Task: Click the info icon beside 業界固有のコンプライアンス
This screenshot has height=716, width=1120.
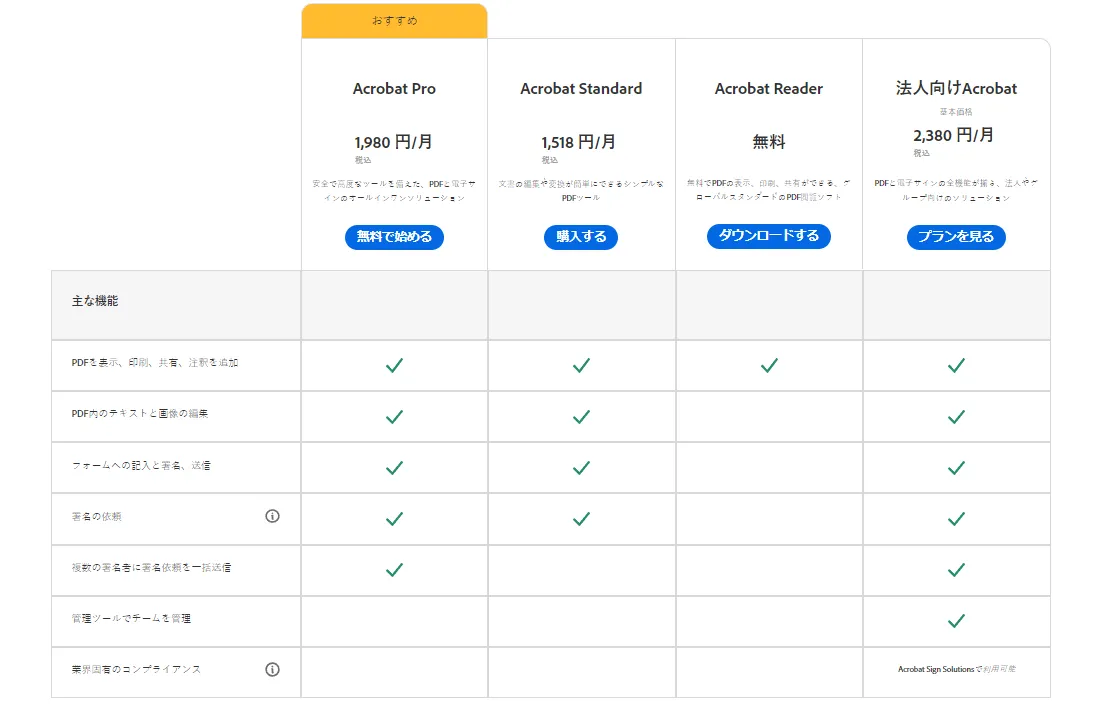Action: 272,670
